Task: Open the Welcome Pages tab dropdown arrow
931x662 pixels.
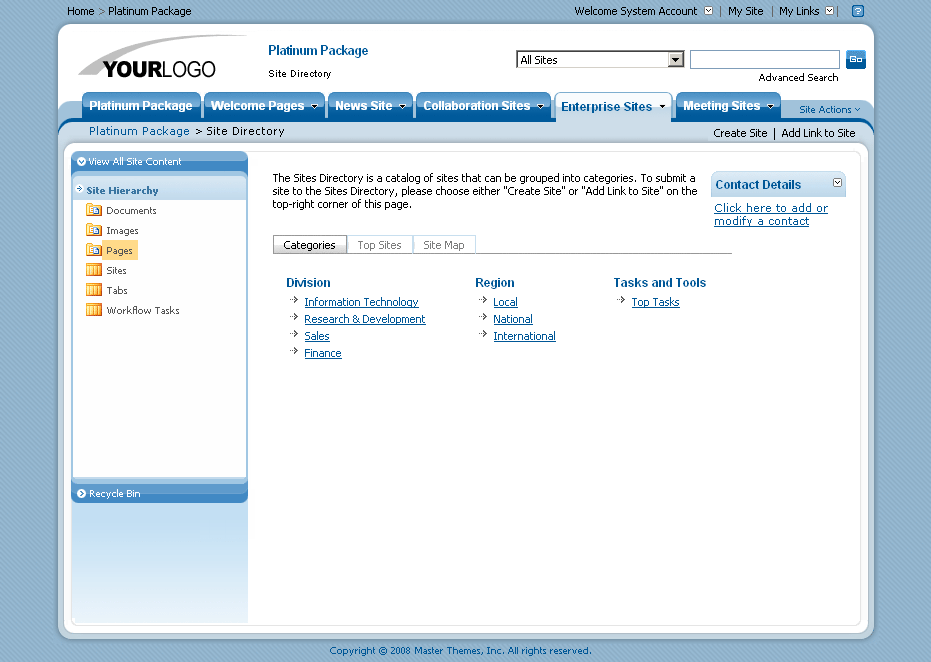Action: tap(315, 105)
